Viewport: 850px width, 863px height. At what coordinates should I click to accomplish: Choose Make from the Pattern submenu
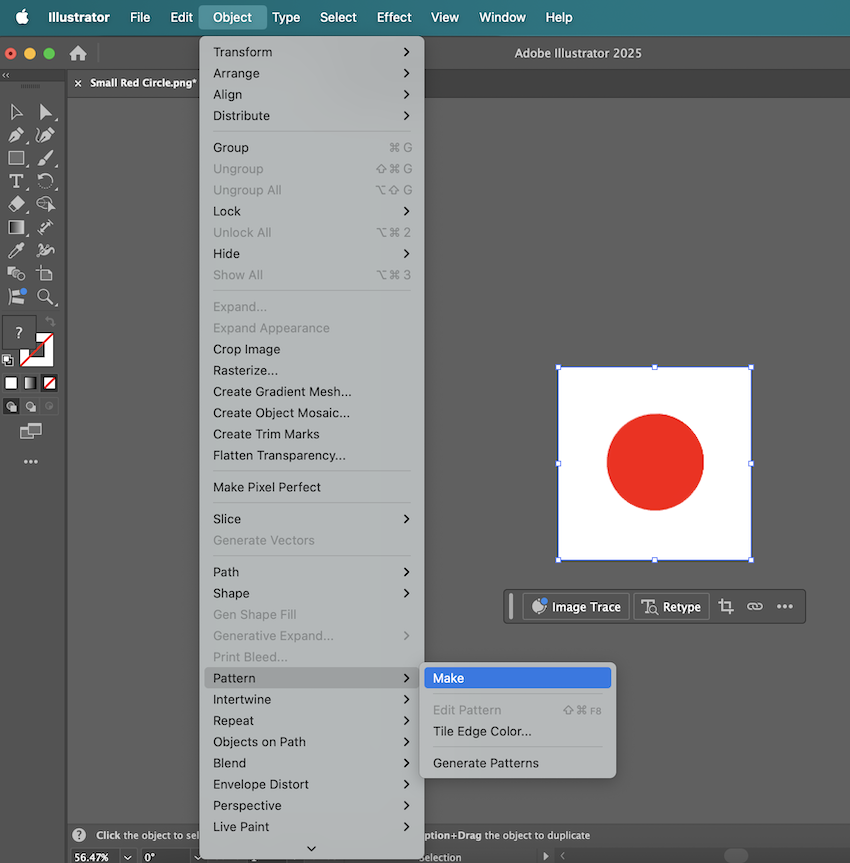click(517, 677)
